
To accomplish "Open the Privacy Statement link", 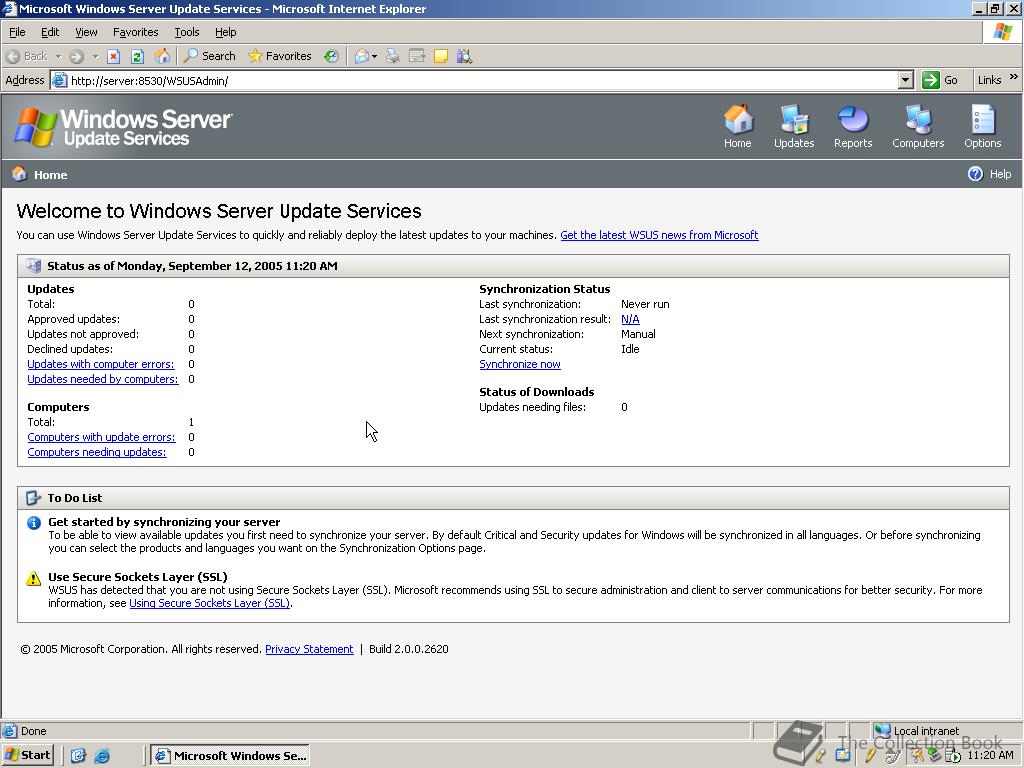I will (x=309, y=649).
